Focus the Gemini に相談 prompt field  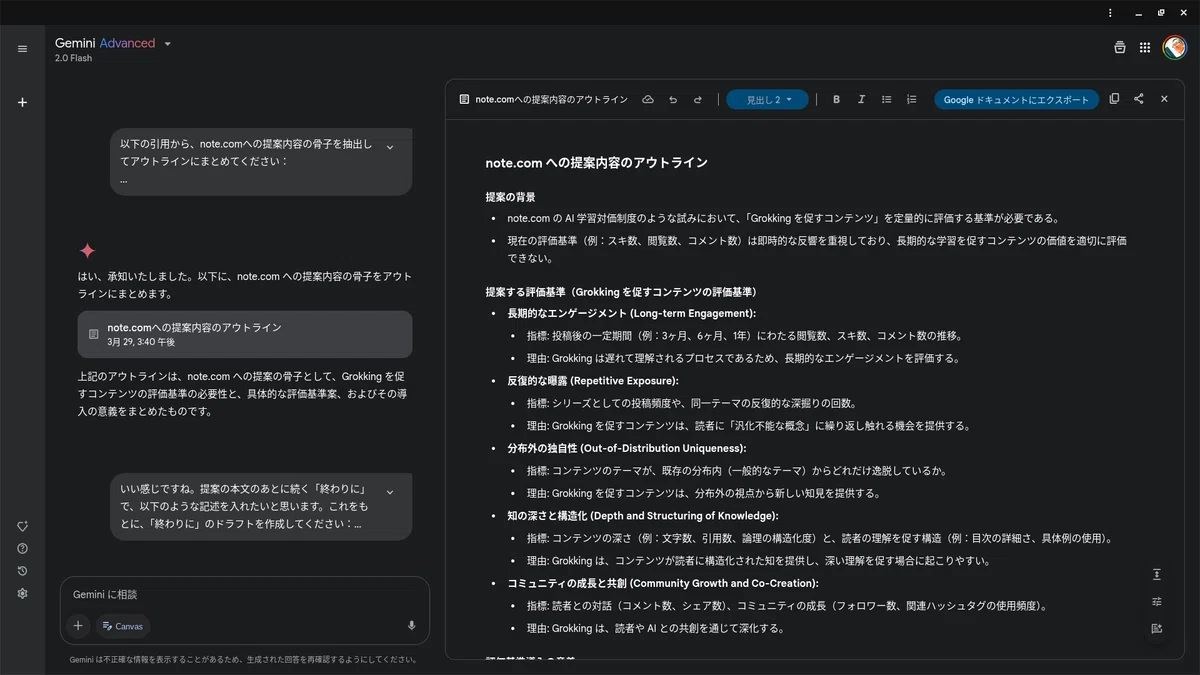tap(240, 594)
